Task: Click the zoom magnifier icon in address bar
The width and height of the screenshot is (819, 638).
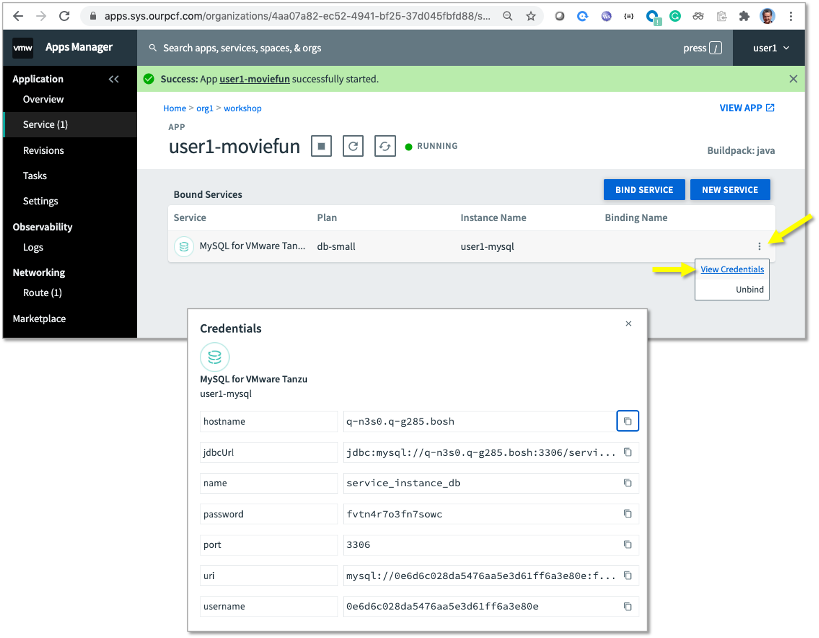Action: point(507,16)
